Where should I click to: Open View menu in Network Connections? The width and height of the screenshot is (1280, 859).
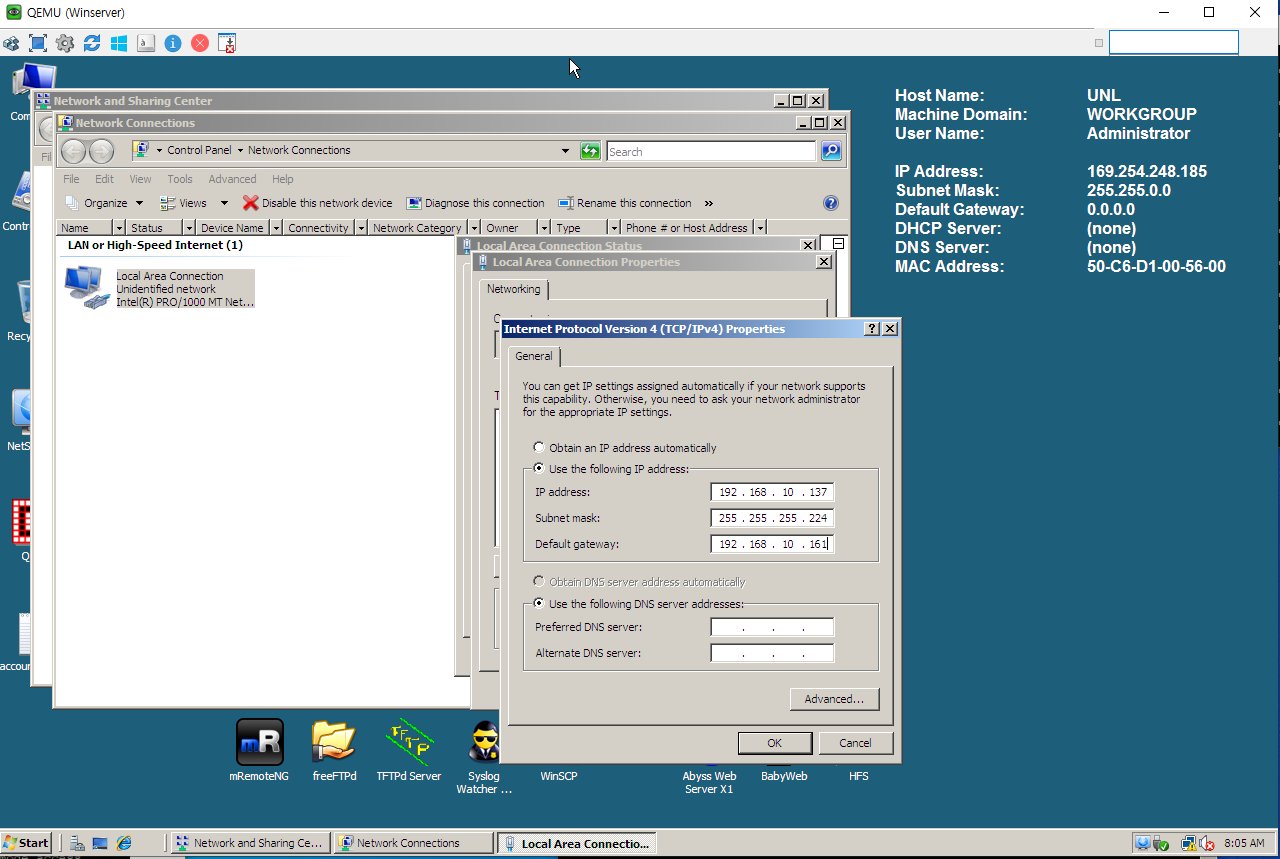tap(140, 179)
